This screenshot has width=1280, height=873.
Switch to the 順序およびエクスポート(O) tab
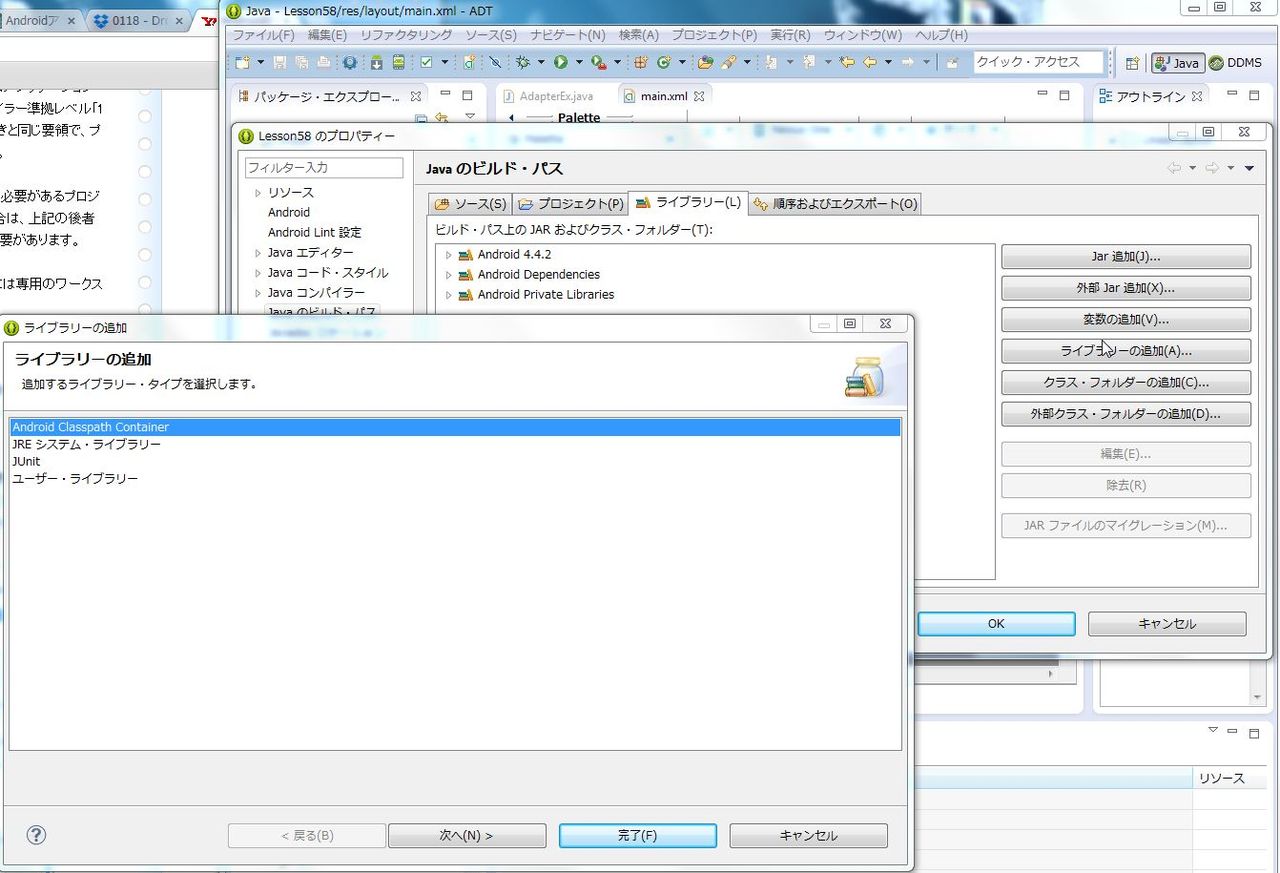[x=835, y=204]
